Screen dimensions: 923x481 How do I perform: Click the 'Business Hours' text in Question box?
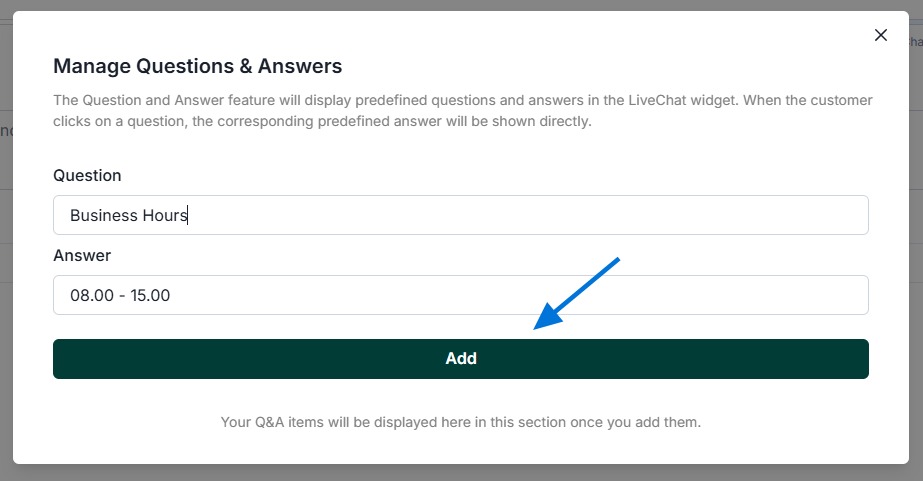[x=128, y=215]
